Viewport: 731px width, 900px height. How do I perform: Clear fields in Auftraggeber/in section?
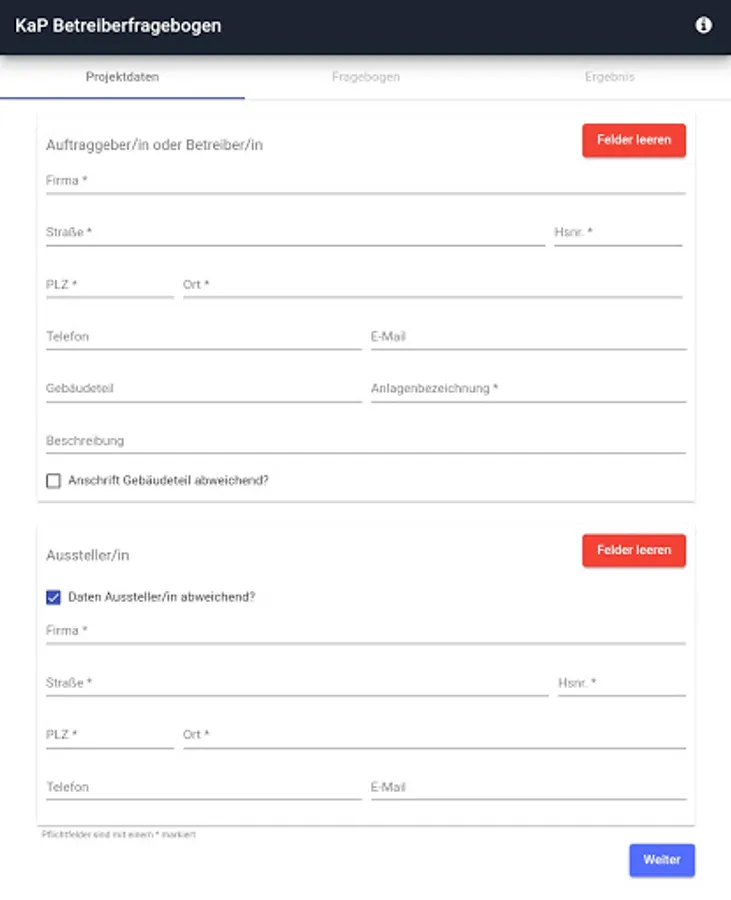tap(634, 141)
